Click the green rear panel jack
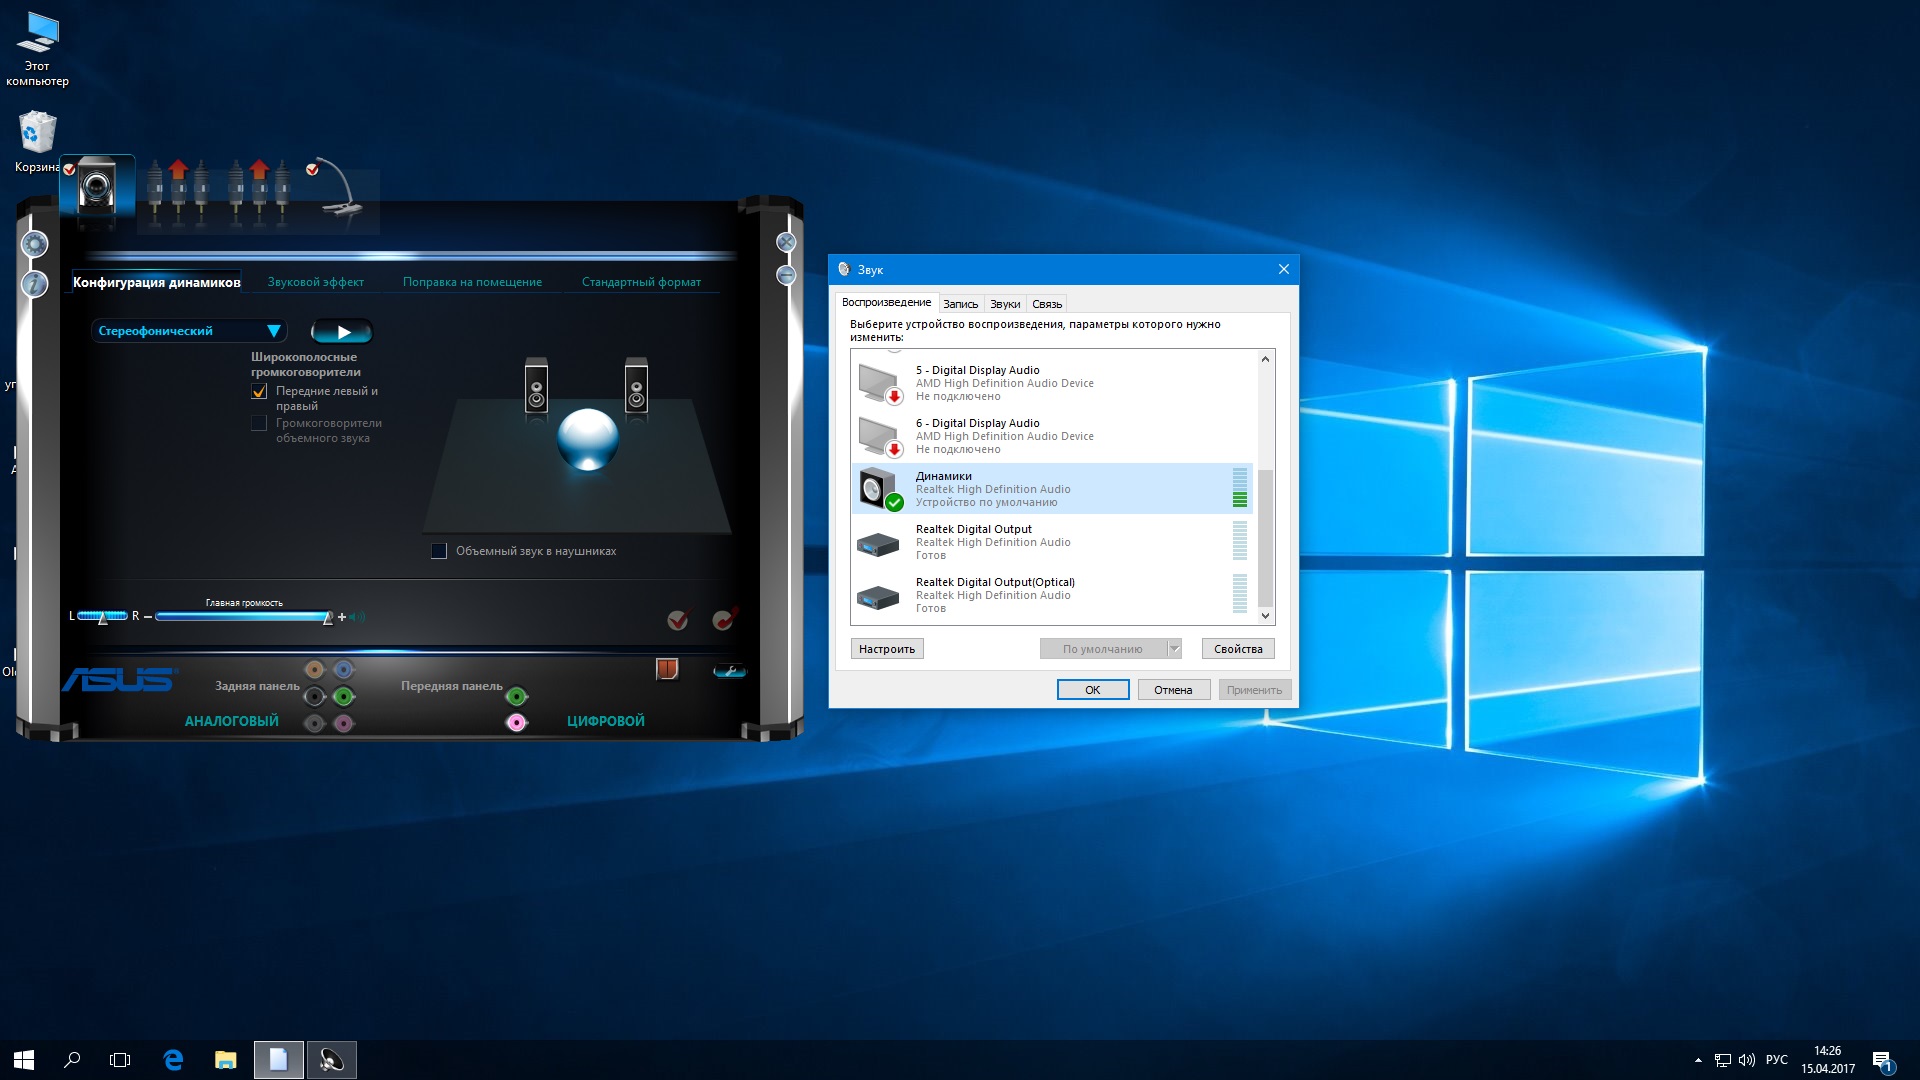The width and height of the screenshot is (1920, 1080). pos(344,696)
